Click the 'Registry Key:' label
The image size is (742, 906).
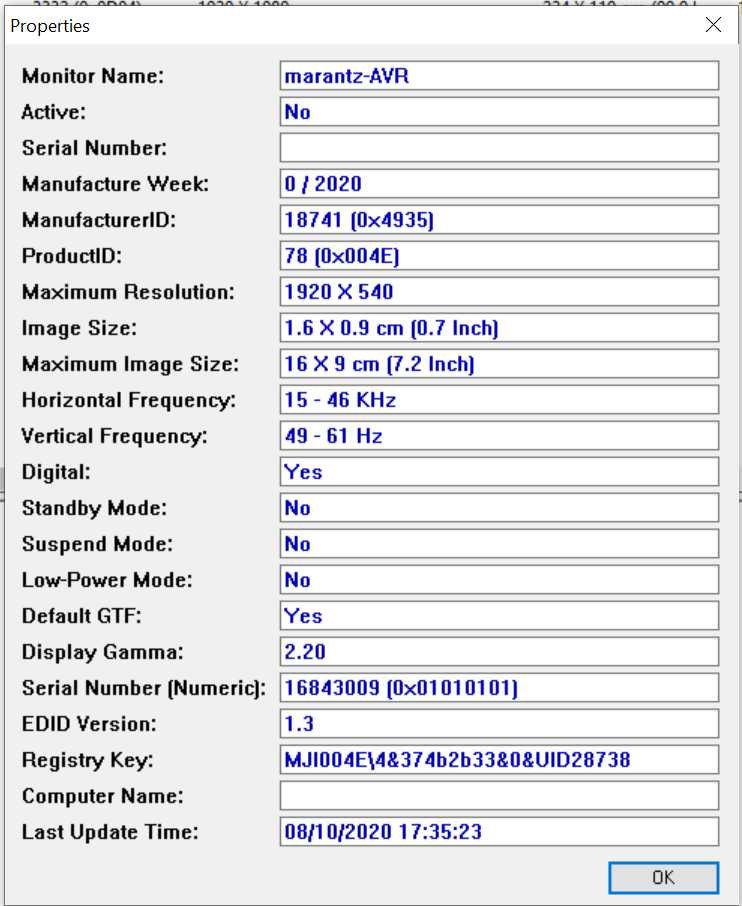tap(88, 760)
